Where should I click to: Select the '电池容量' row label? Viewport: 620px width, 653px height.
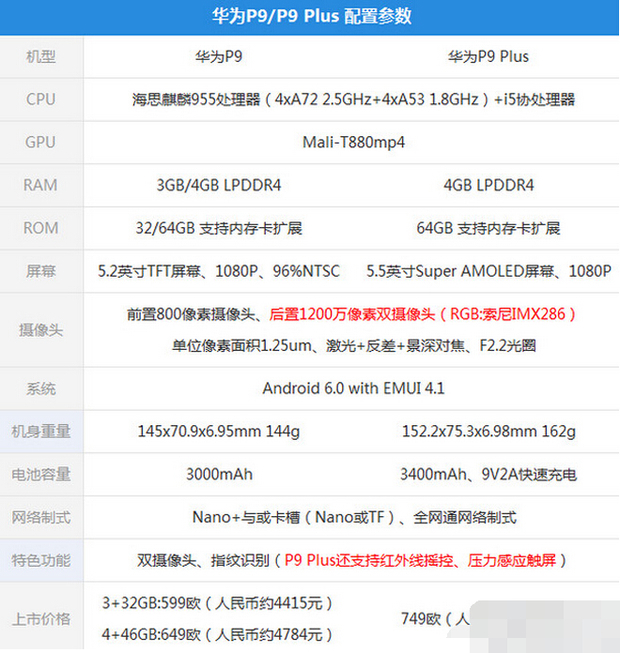tap(41, 474)
